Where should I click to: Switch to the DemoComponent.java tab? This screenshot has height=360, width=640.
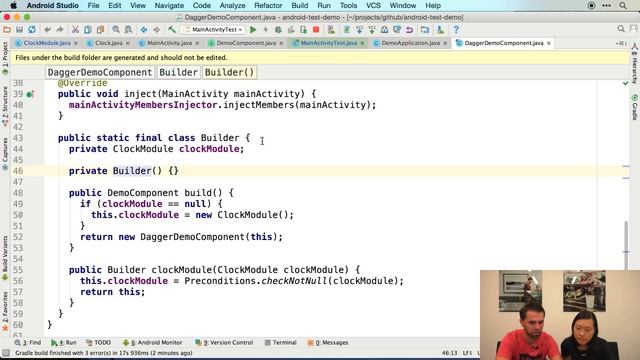pos(246,43)
